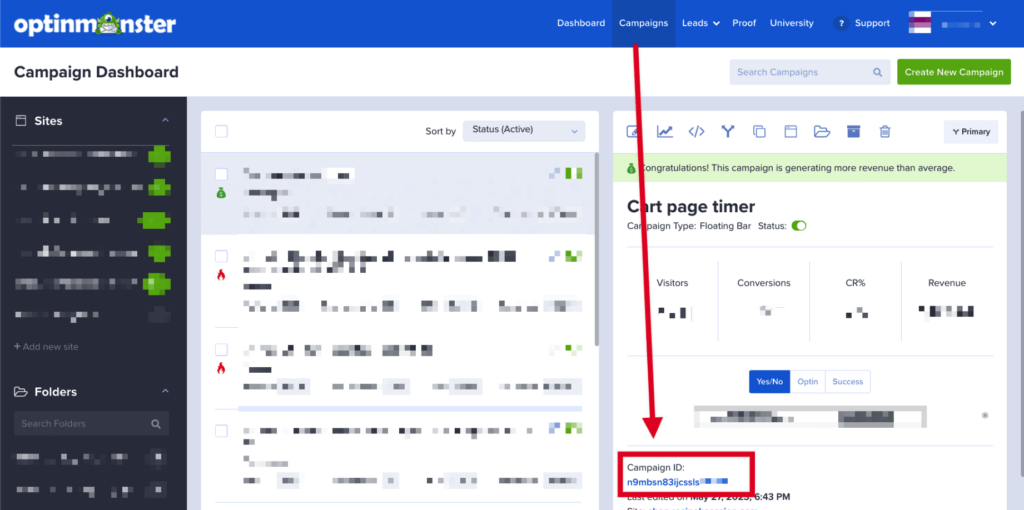Click the search magnifier in Search Campaigns
Viewport: 1024px width, 510px height.
(x=877, y=72)
